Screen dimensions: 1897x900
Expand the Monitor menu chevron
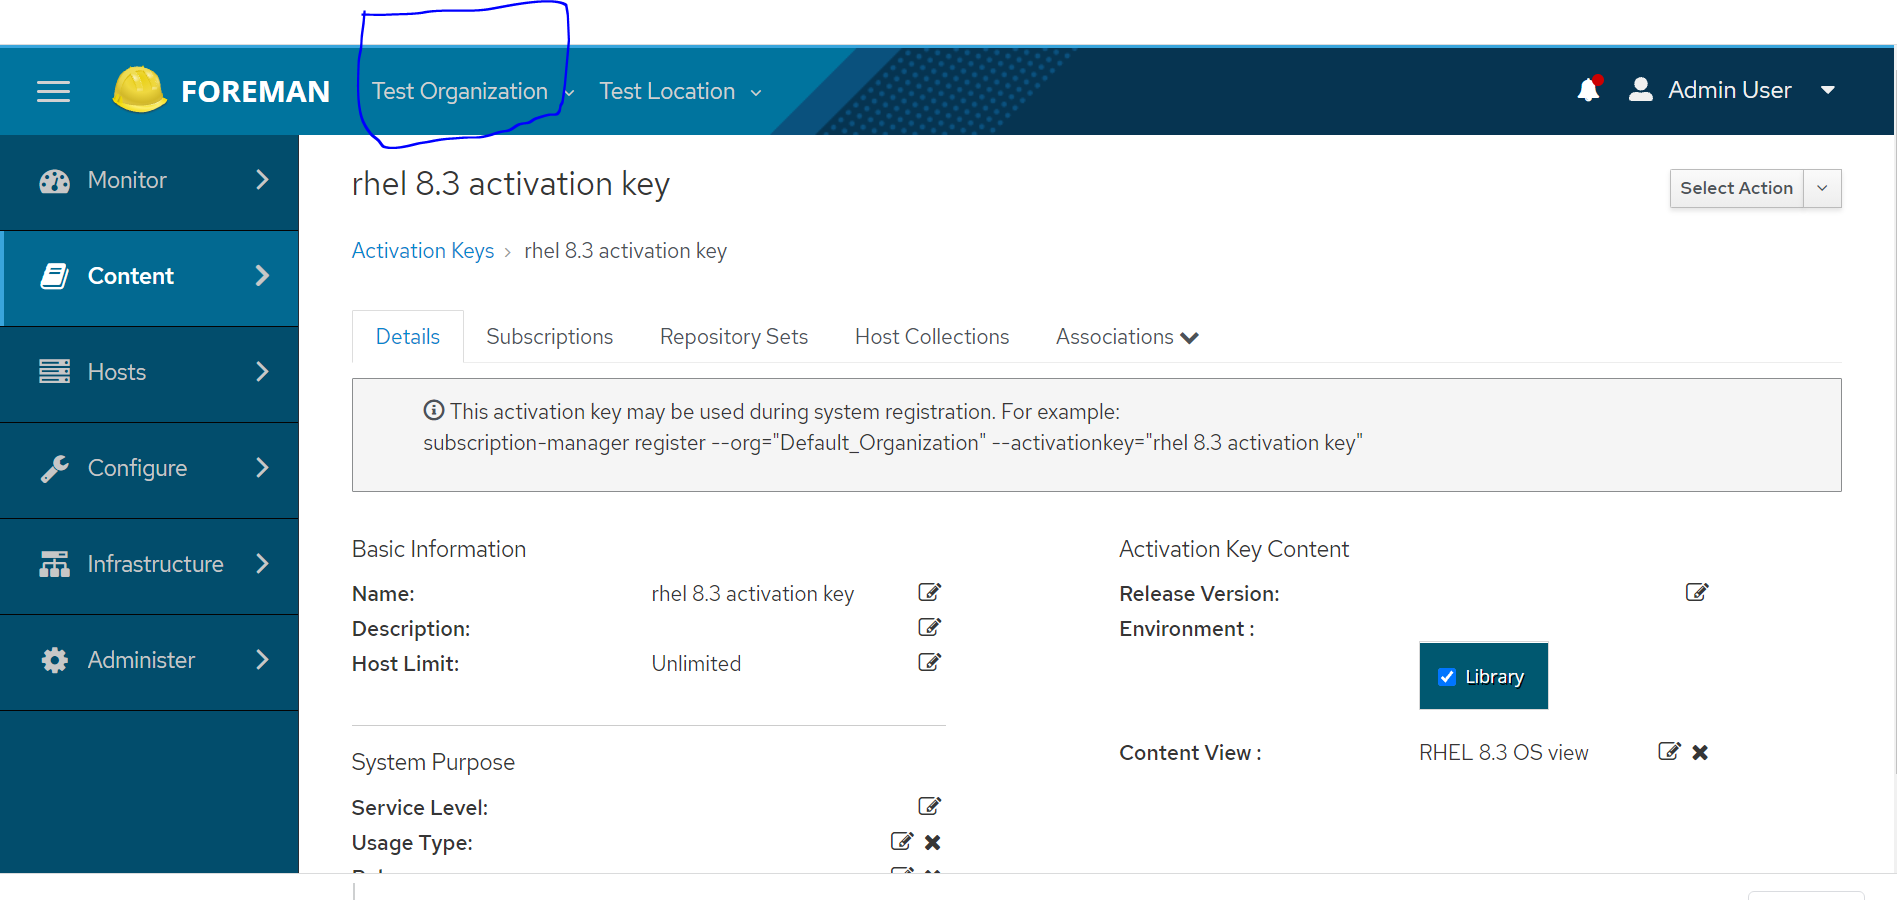(x=262, y=180)
